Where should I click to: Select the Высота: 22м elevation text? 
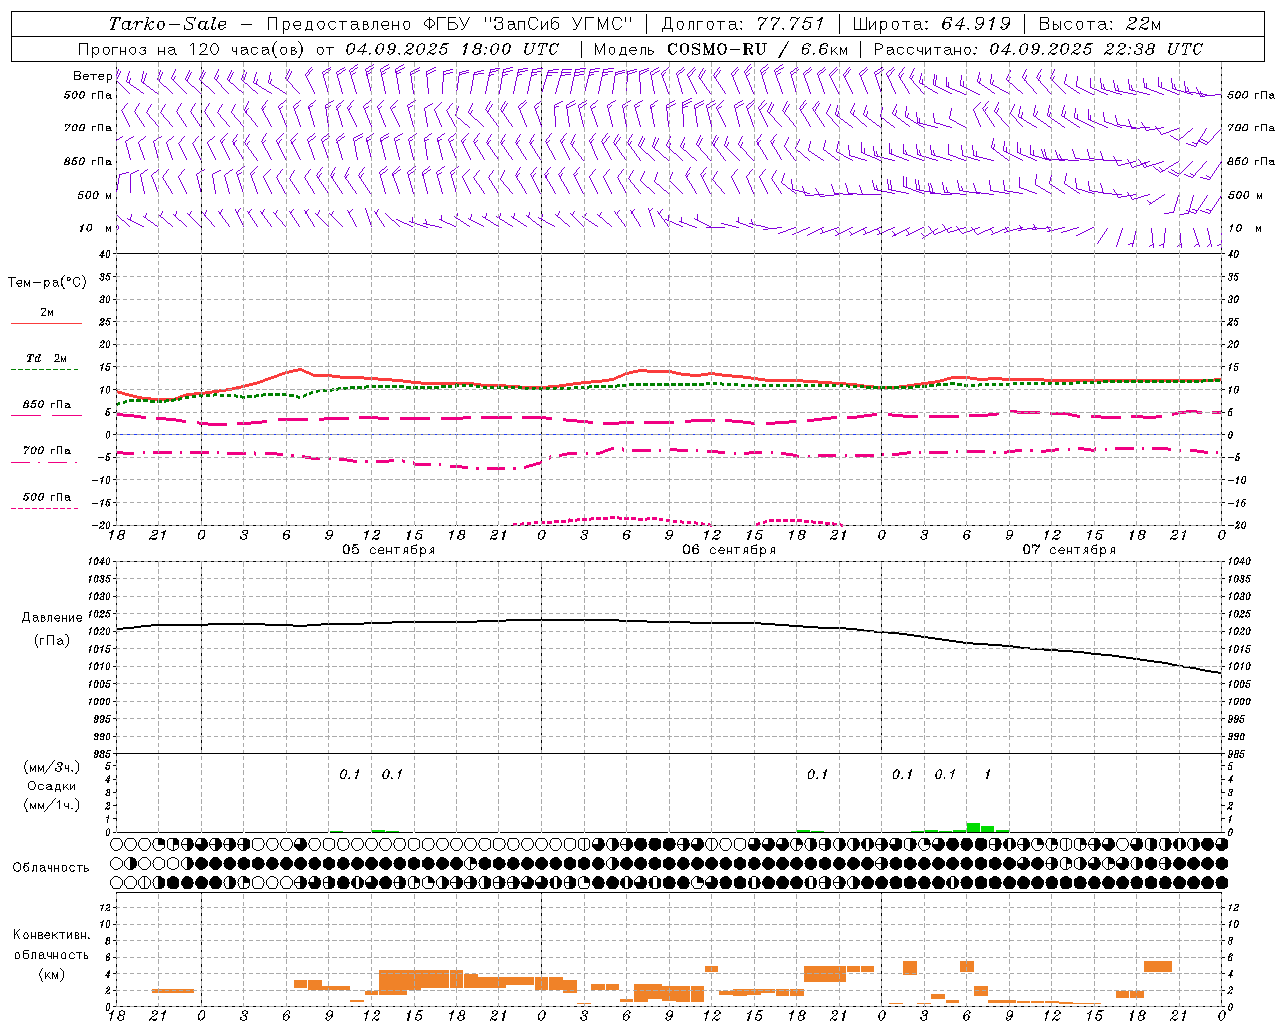(1100, 24)
